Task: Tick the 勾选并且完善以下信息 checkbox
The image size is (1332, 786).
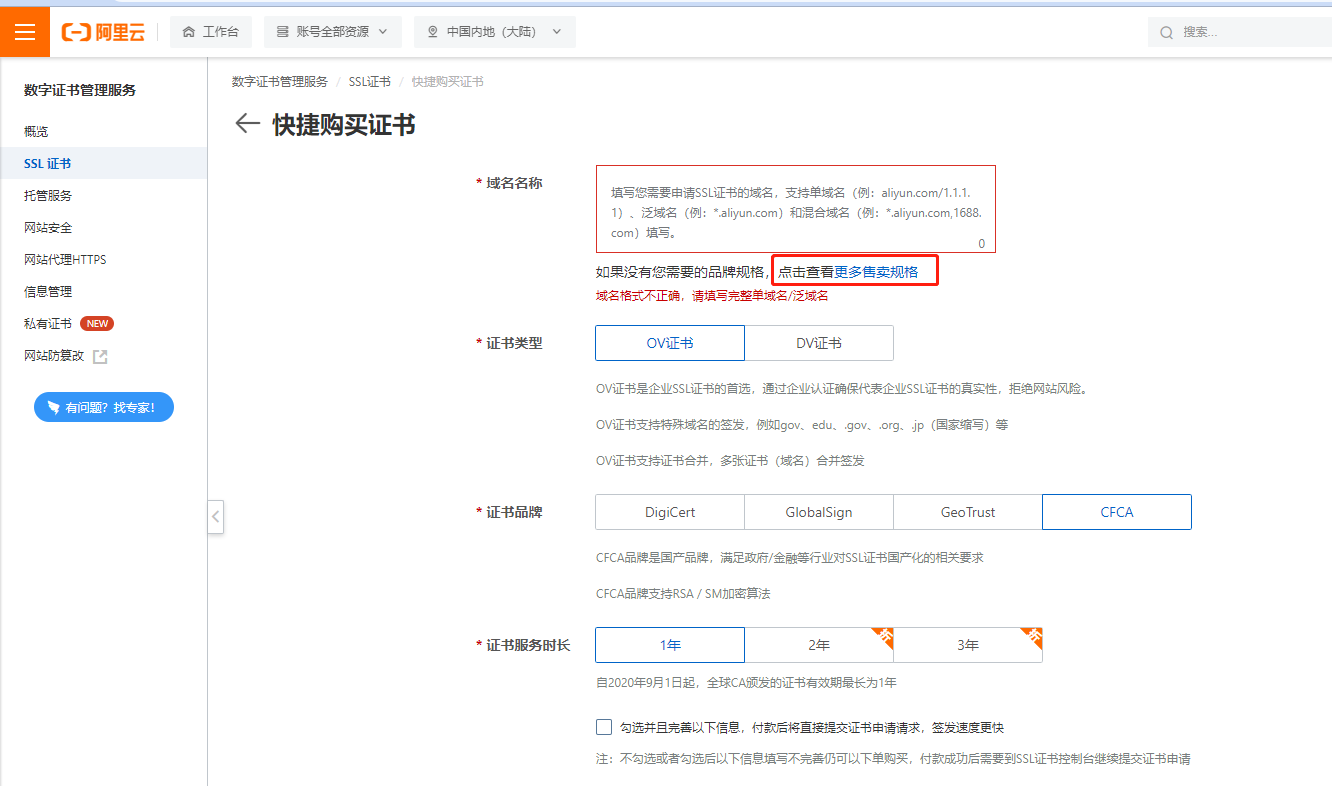Action: (603, 727)
